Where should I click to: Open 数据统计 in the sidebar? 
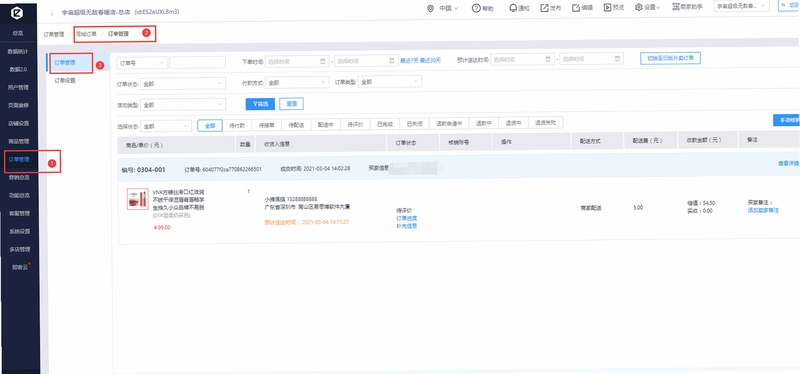click(x=18, y=52)
